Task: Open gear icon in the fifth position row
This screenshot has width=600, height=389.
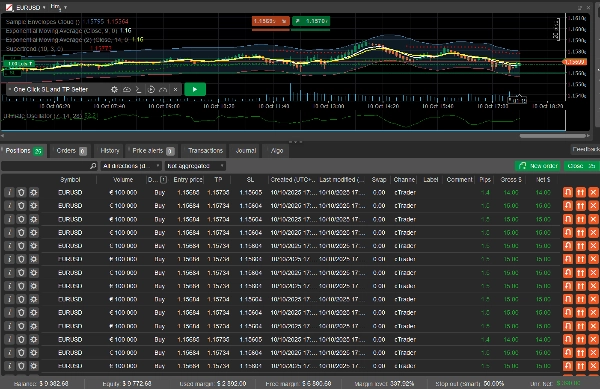Action: (34, 246)
